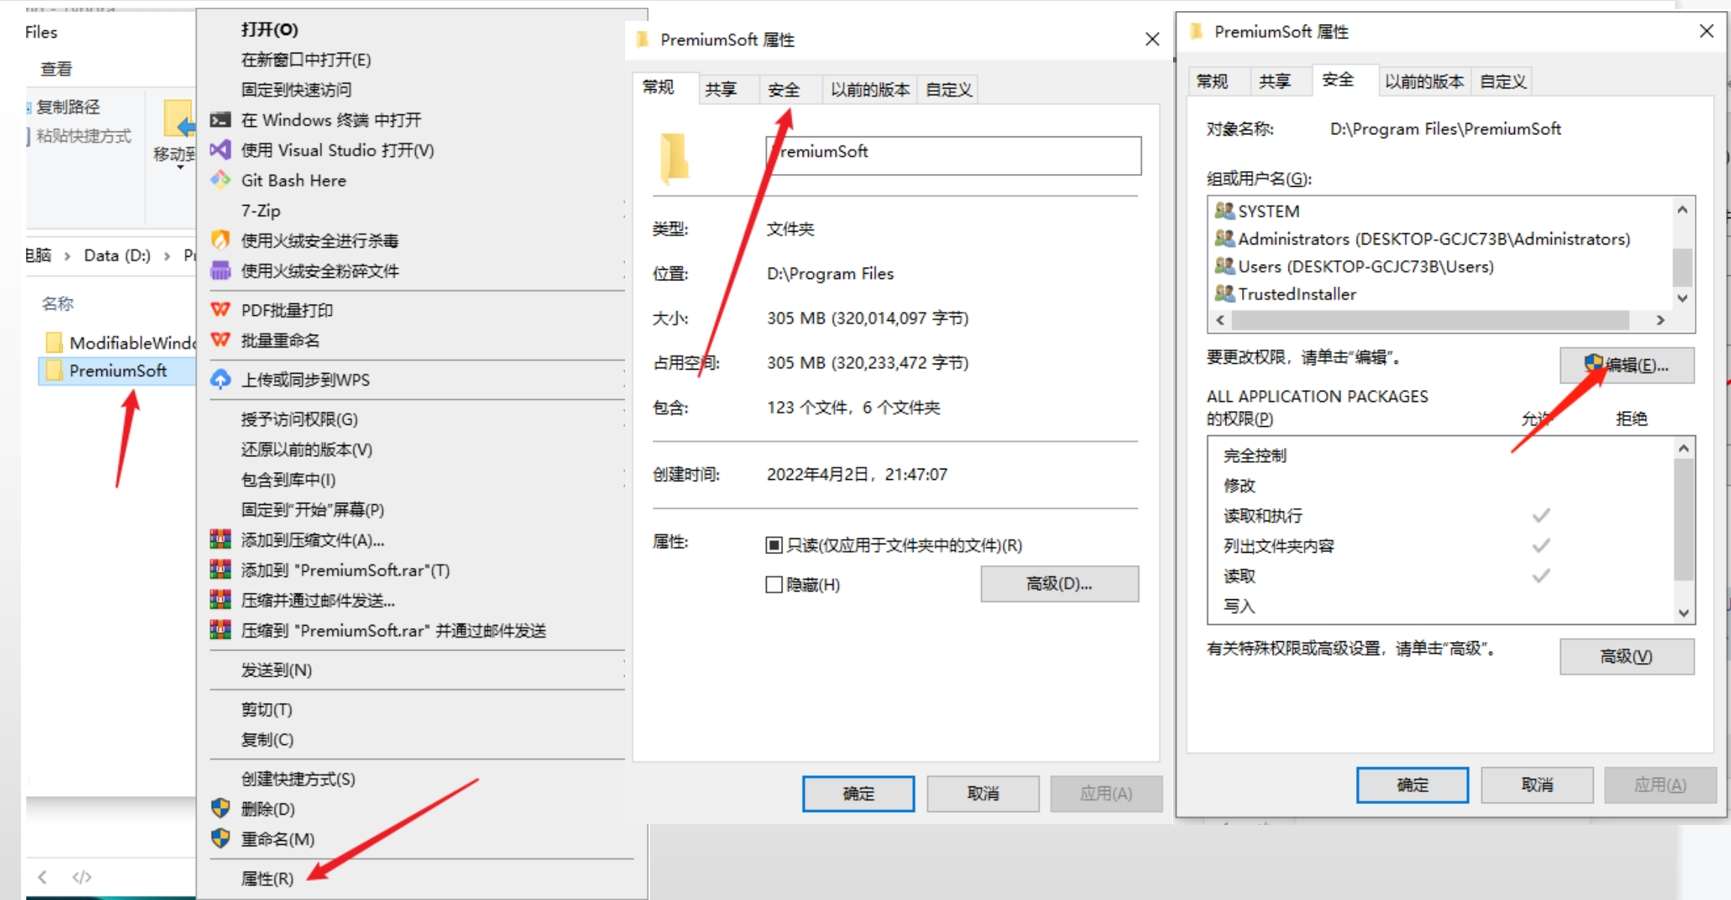Toggle the 只读 read-only checkbox

click(x=773, y=545)
